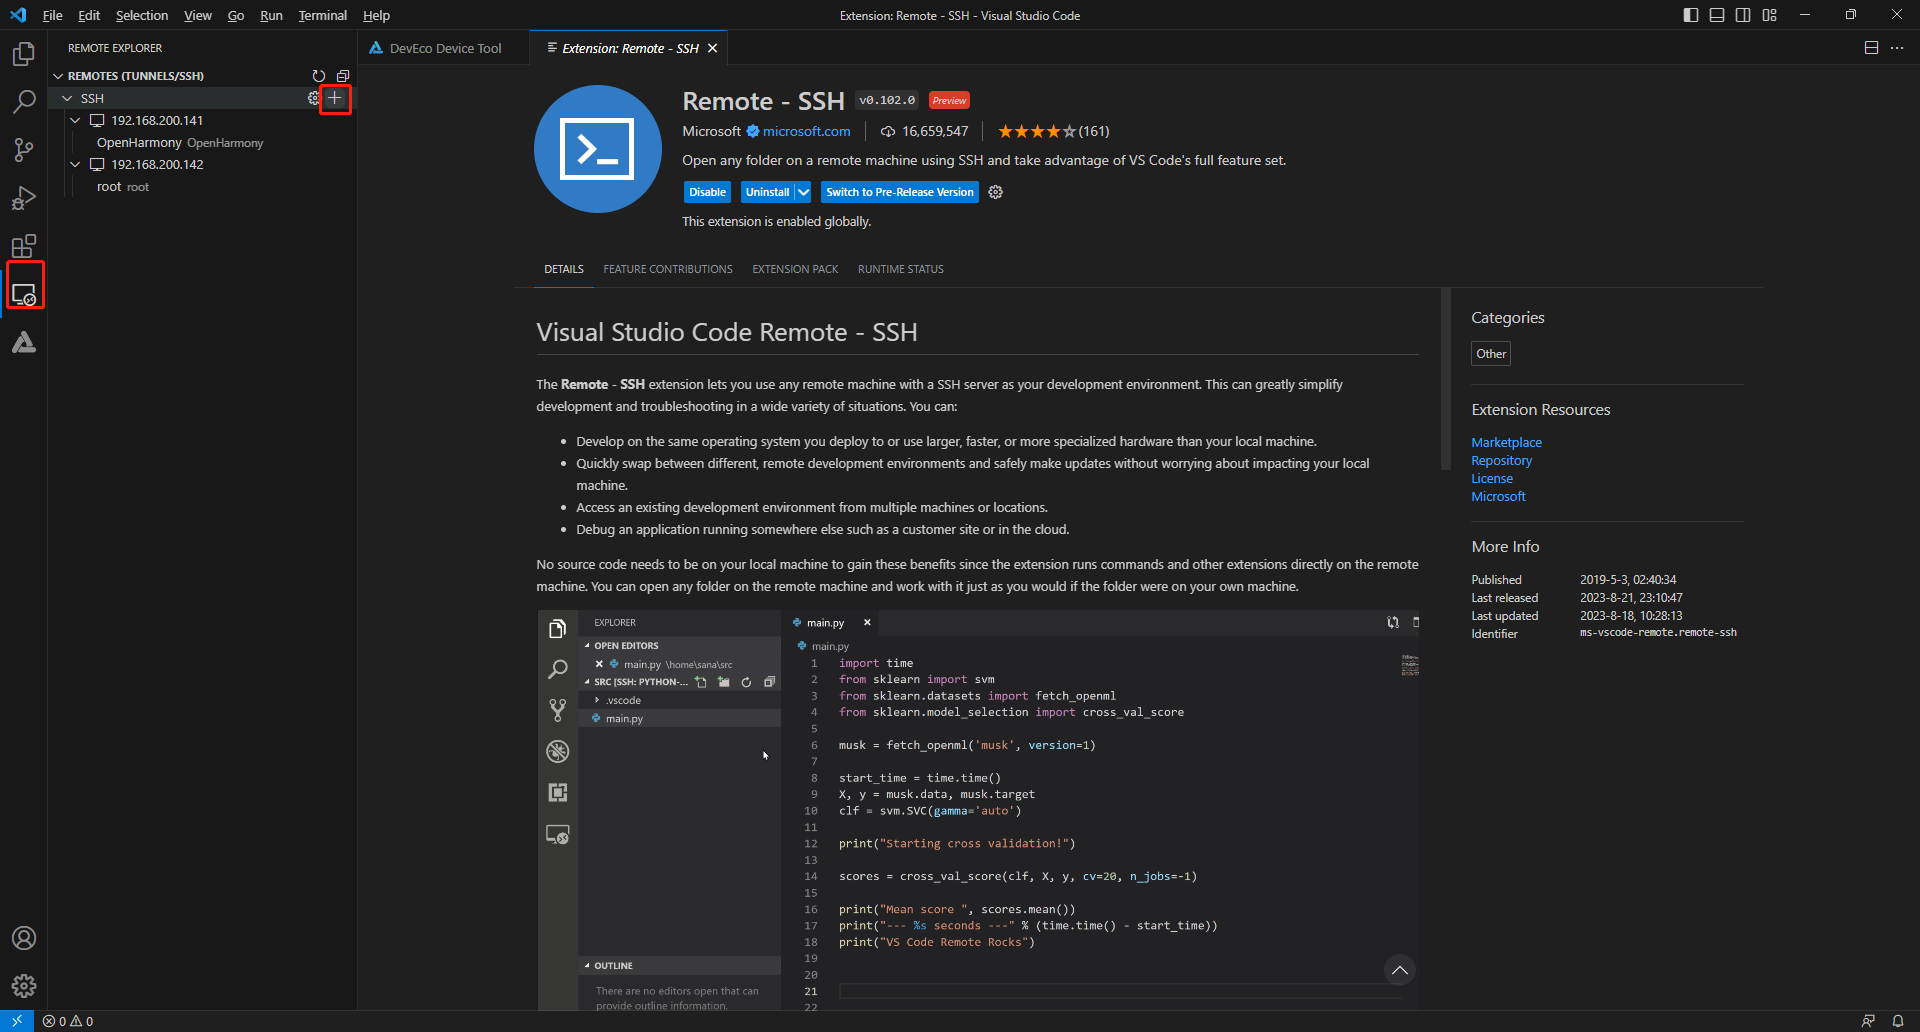Select the OpenHarmony folder entry

202,142
